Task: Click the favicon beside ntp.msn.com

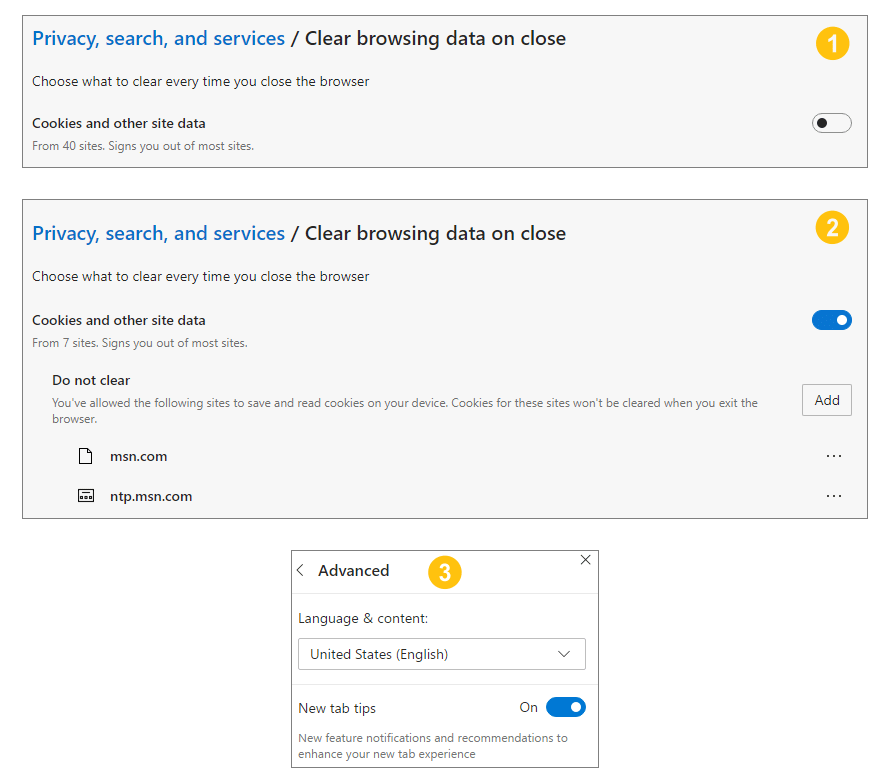Action: tap(84, 495)
